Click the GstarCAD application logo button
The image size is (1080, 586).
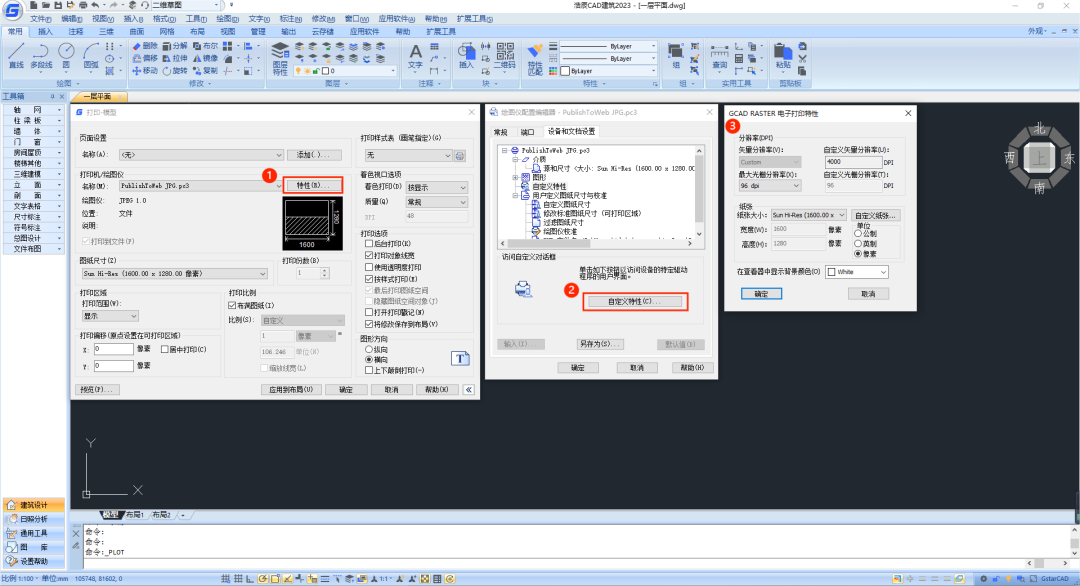tap(12, 10)
